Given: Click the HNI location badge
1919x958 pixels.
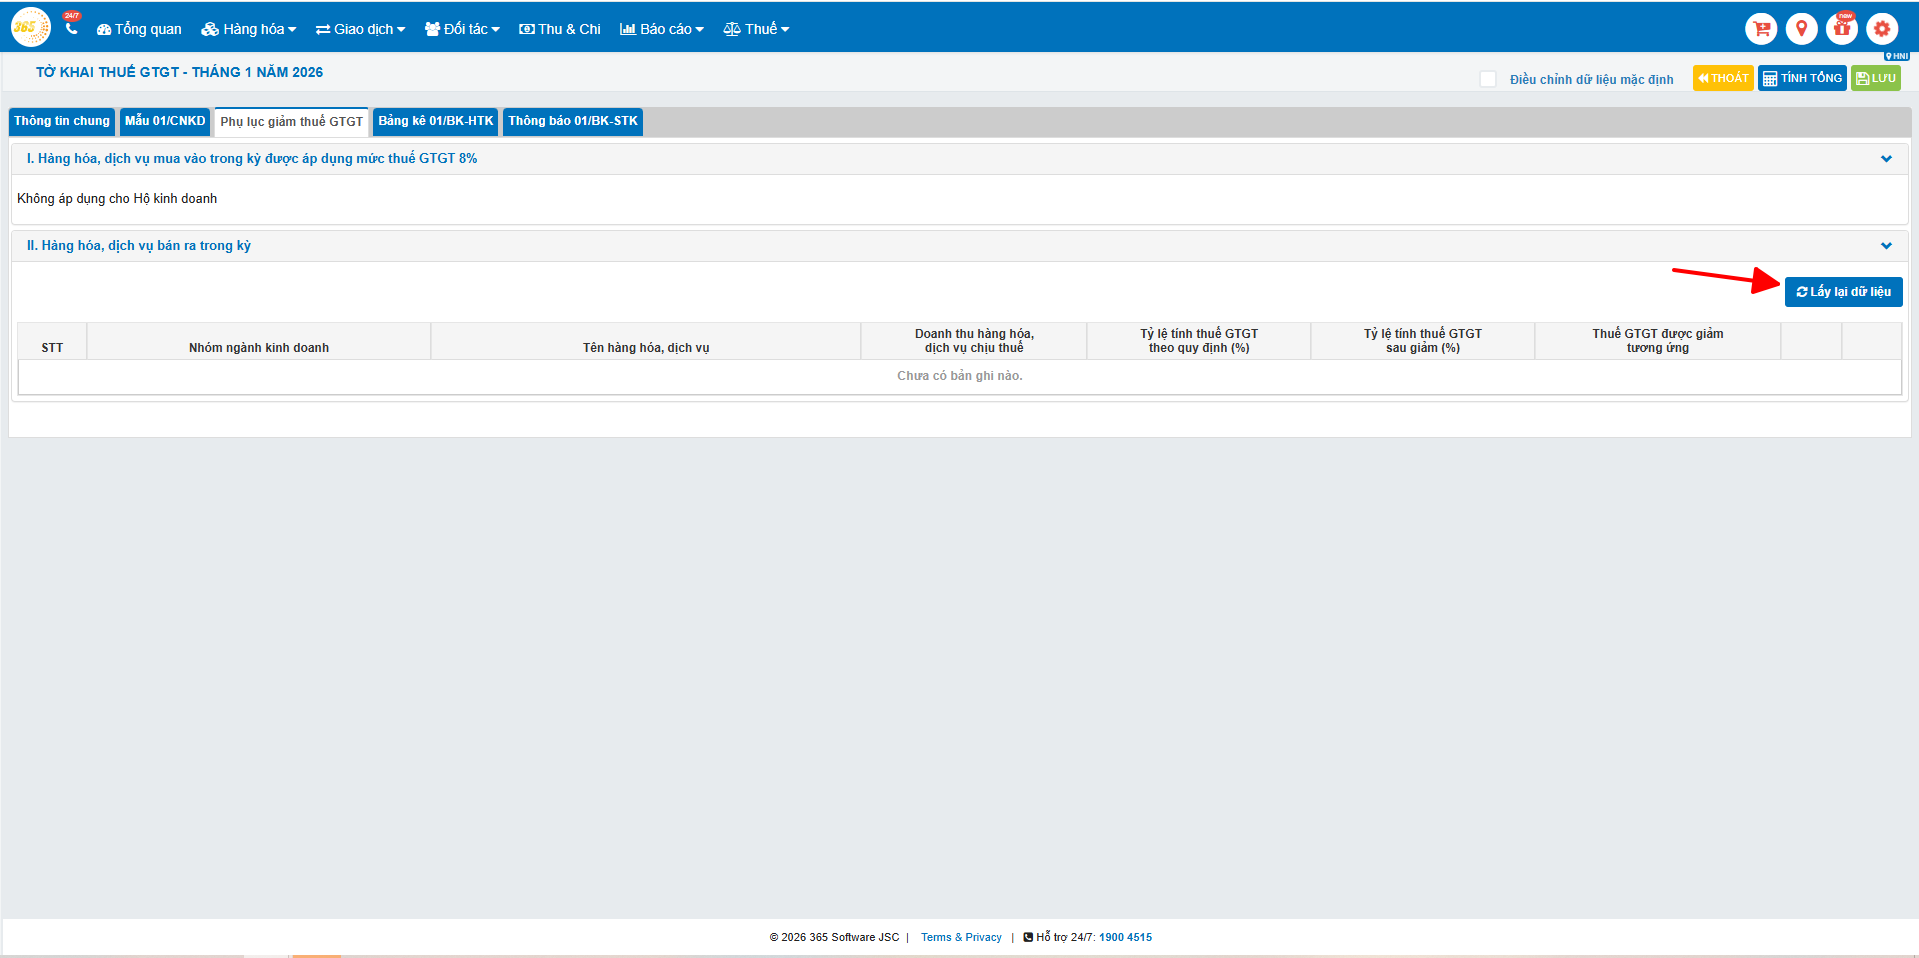Looking at the screenshot, I should click(1897, 56).
